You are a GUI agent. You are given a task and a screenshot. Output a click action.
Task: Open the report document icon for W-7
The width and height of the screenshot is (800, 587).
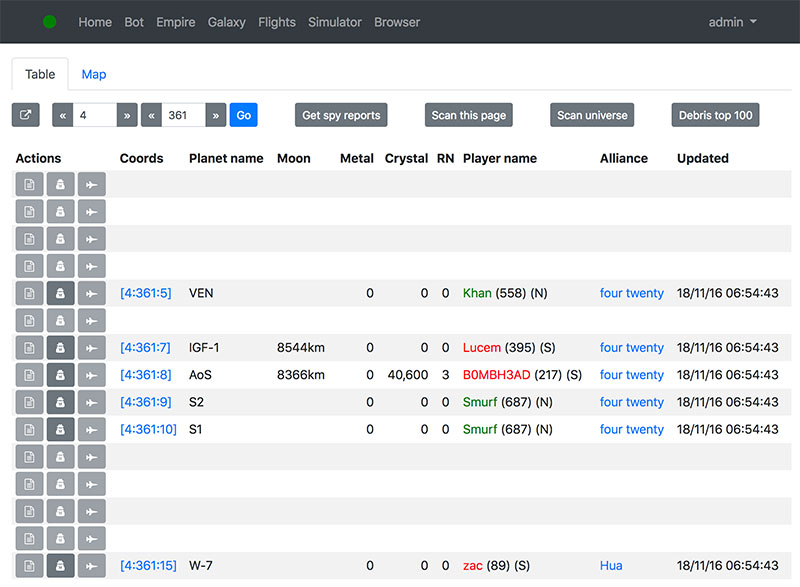pos(29,566)
